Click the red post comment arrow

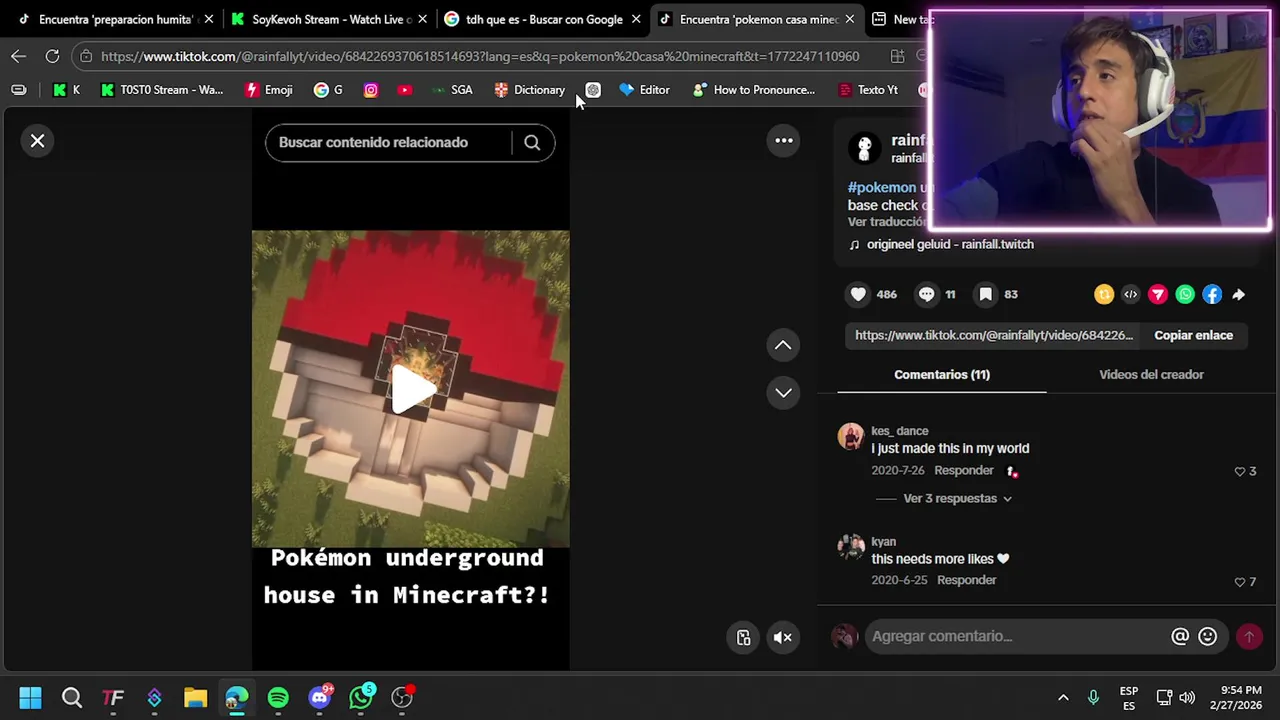pos(1249,636)
